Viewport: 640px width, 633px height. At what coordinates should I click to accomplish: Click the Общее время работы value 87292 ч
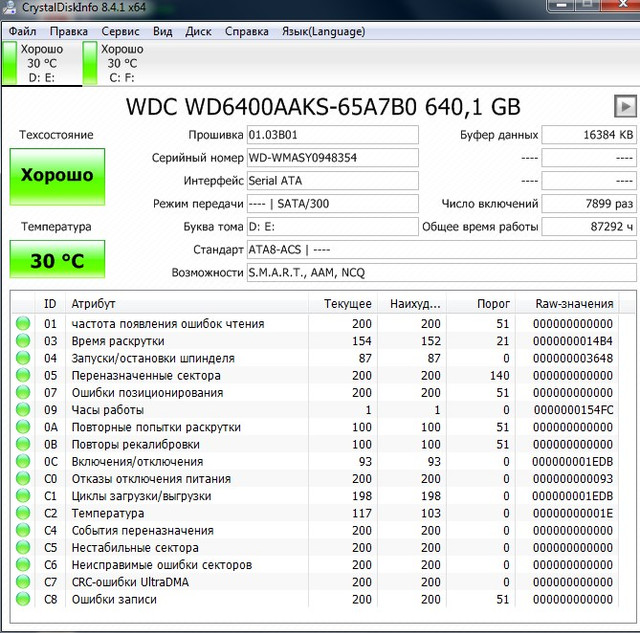[589, 226]
